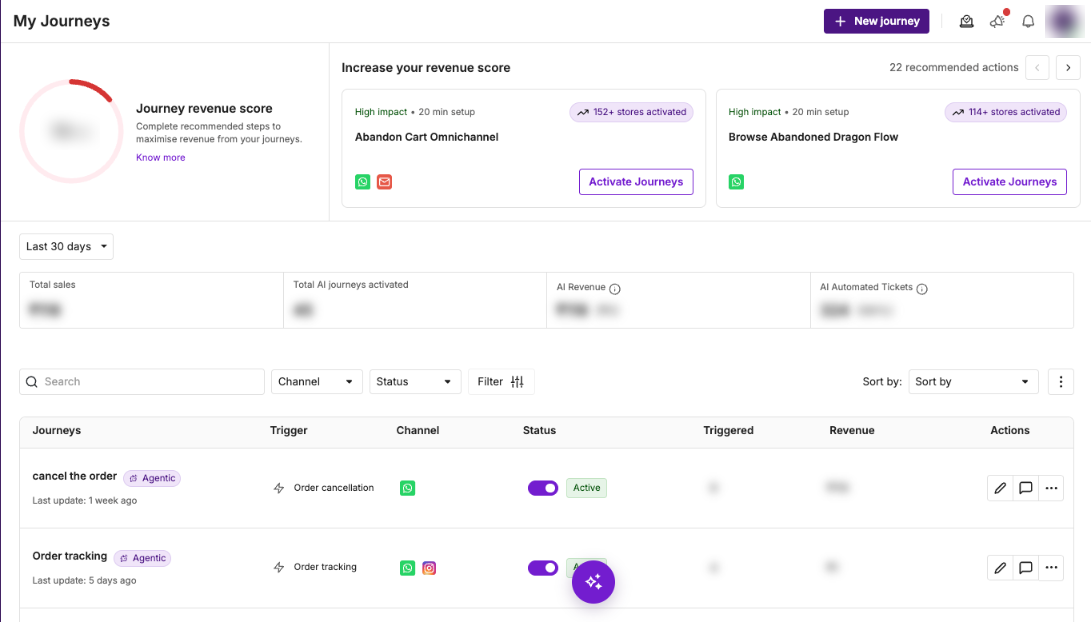Click the Agentic tag on cancel the order
Image resolution: width=1091 pixels, height=622 pixels.
[152, 478]
